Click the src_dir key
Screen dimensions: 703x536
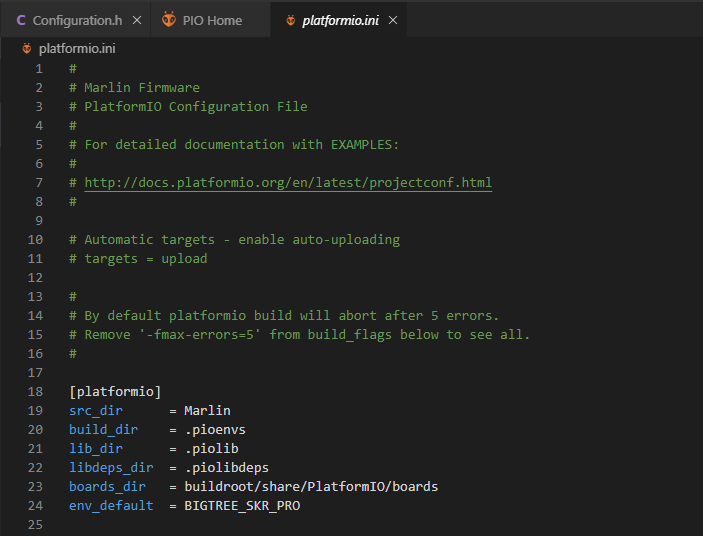[x=96, y=411]
